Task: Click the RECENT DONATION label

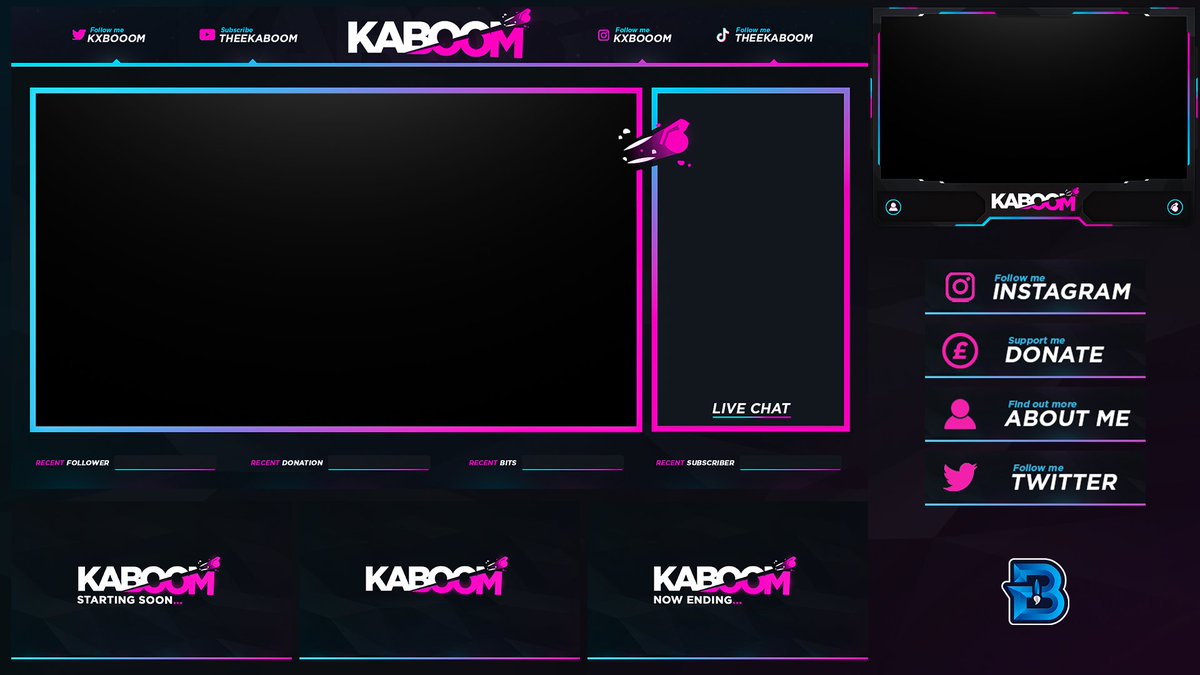Action: [x=287, y=463]
